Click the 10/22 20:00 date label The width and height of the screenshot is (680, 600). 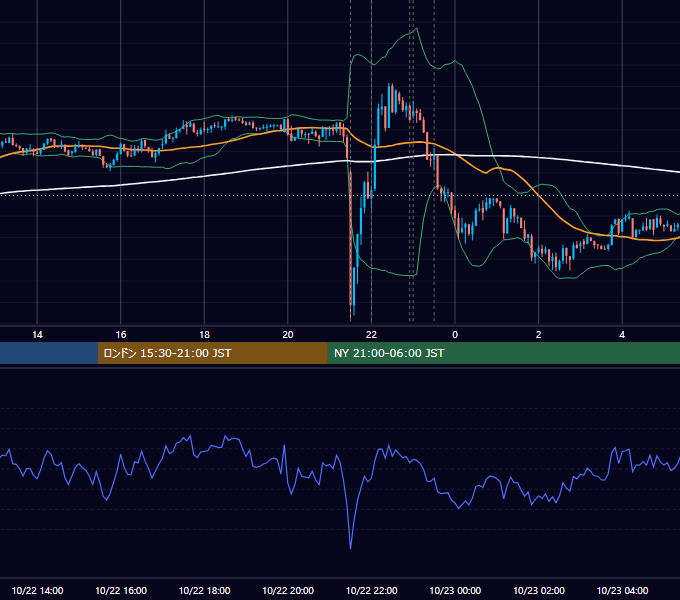coord(288,590)
